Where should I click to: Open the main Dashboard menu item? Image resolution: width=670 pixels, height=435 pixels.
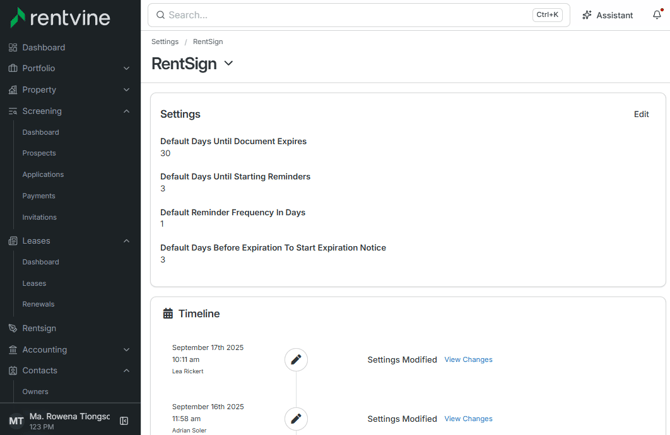click(44, 47)
